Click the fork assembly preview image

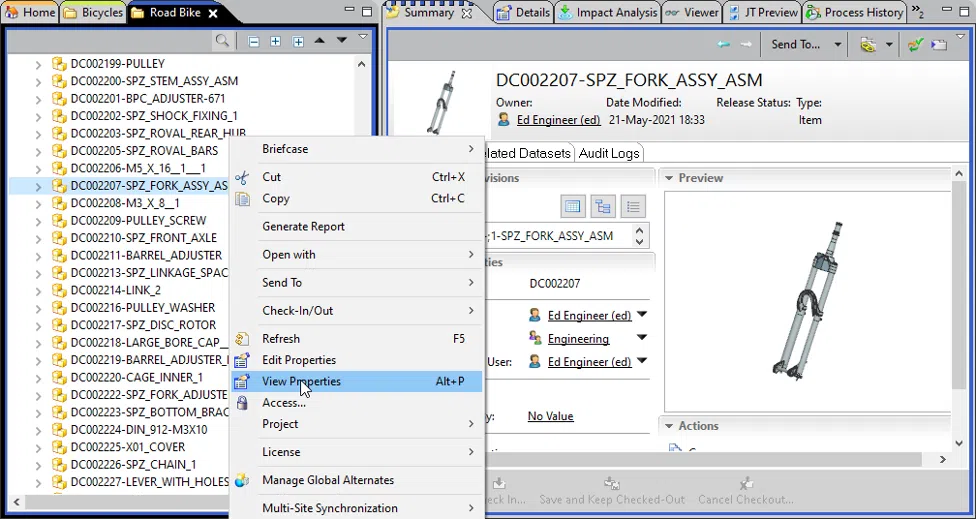click(x=808, y=301)
